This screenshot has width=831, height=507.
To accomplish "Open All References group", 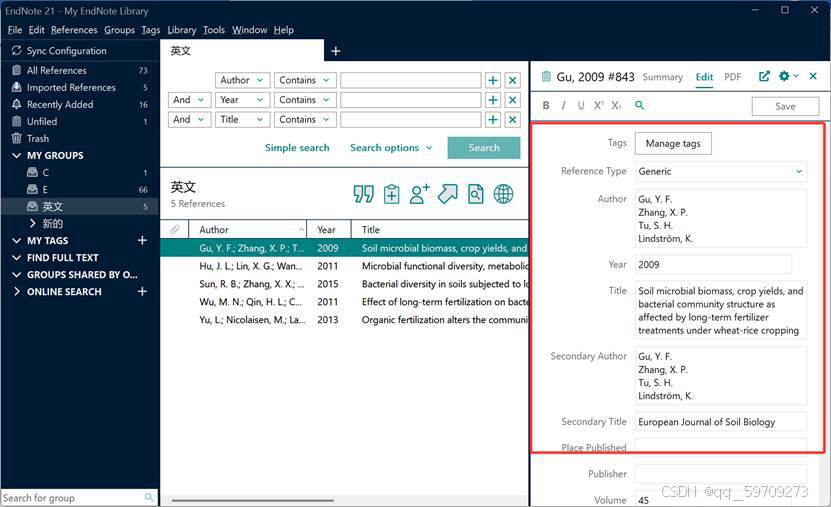I will (x=79, y=70).
